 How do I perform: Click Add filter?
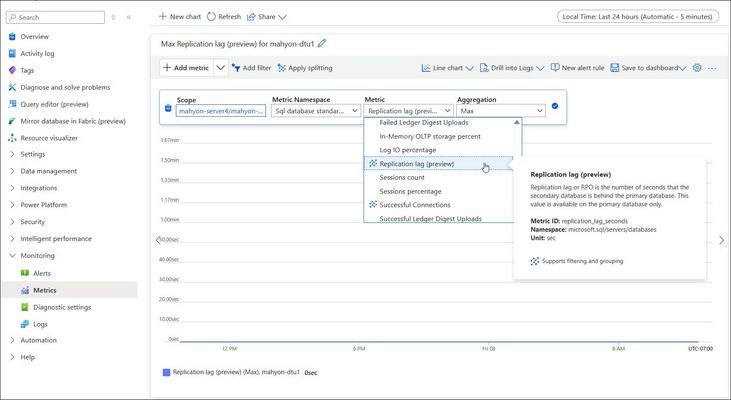251,68
